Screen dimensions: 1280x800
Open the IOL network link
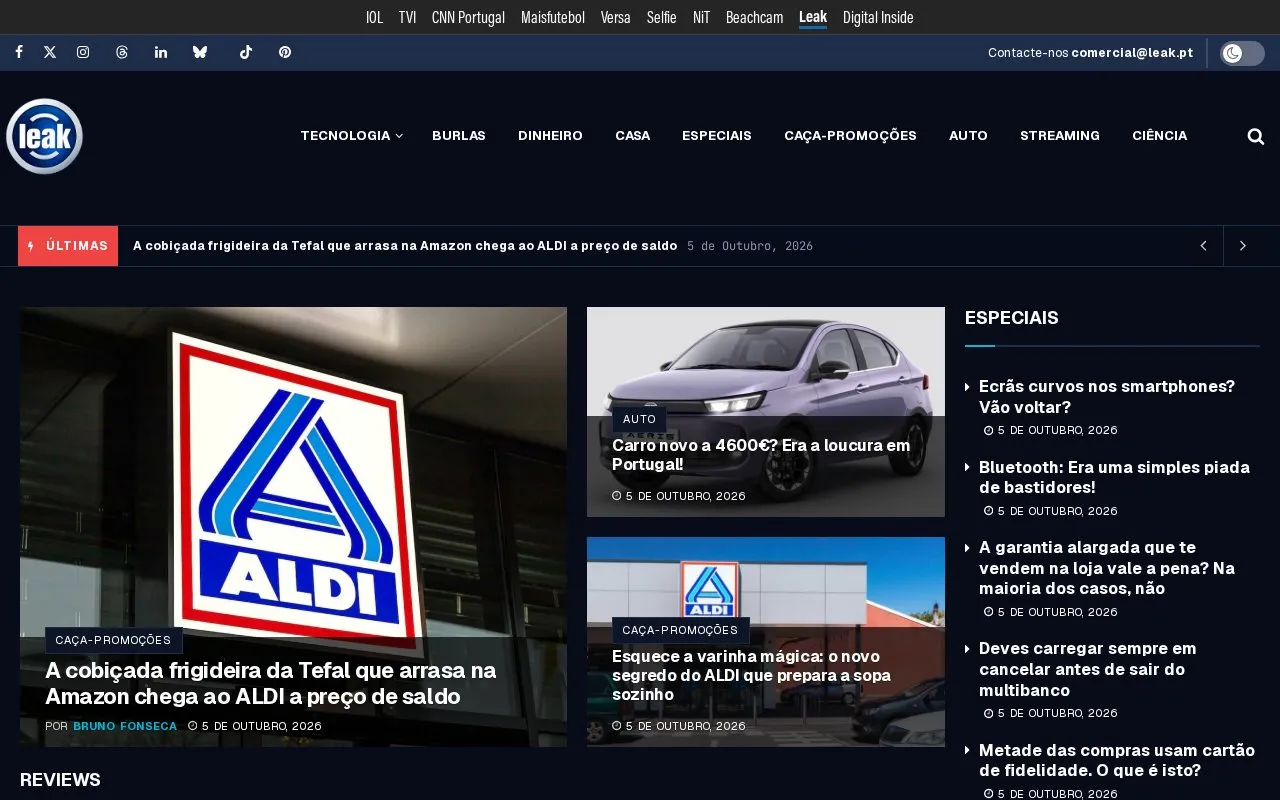tap(374, 17)
